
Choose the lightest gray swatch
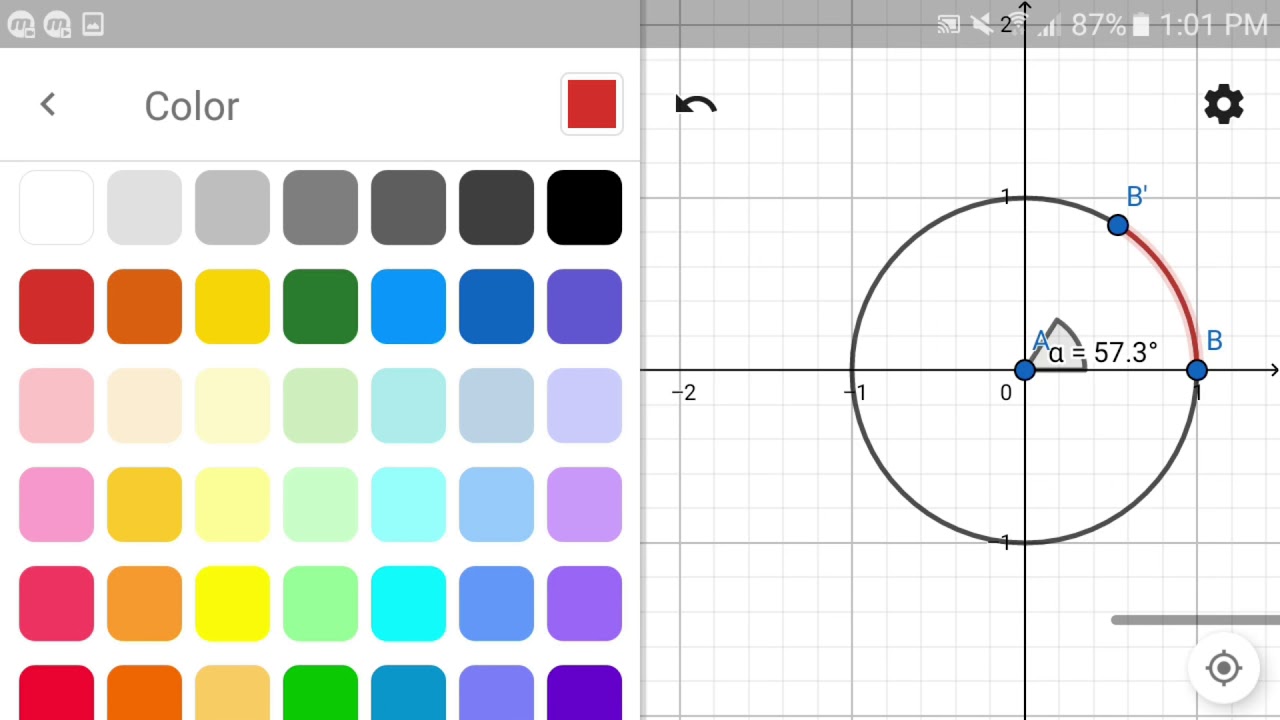[x=144, y=207]
